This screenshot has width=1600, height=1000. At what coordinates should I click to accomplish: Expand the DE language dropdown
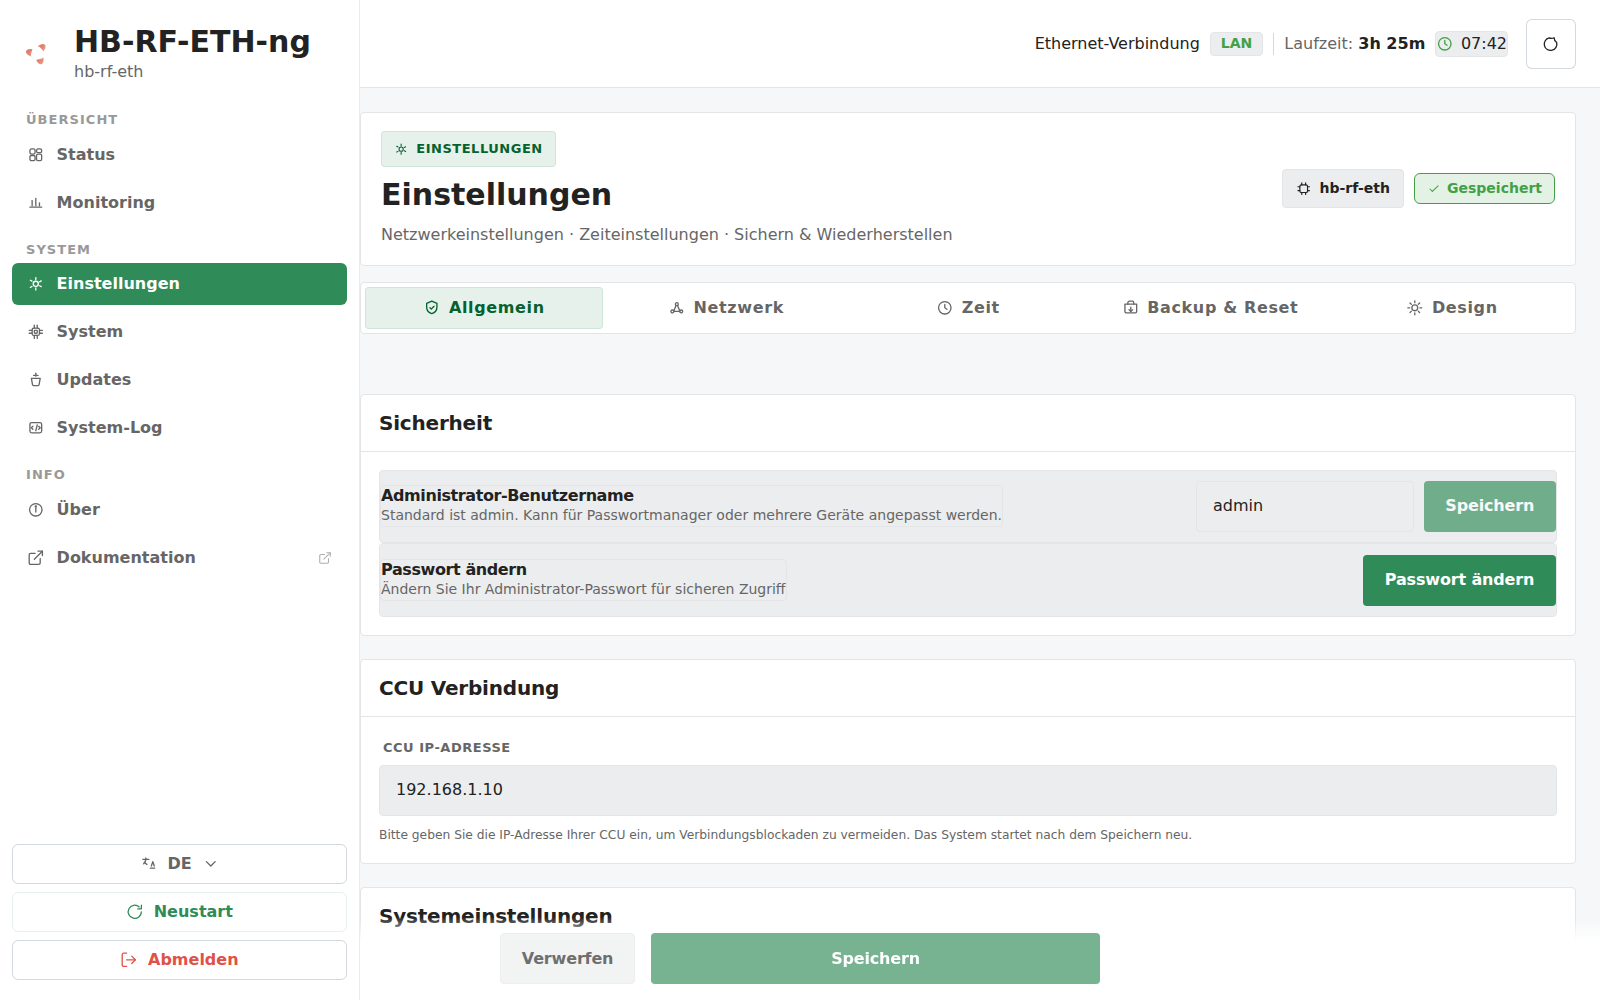coord(179,864)
